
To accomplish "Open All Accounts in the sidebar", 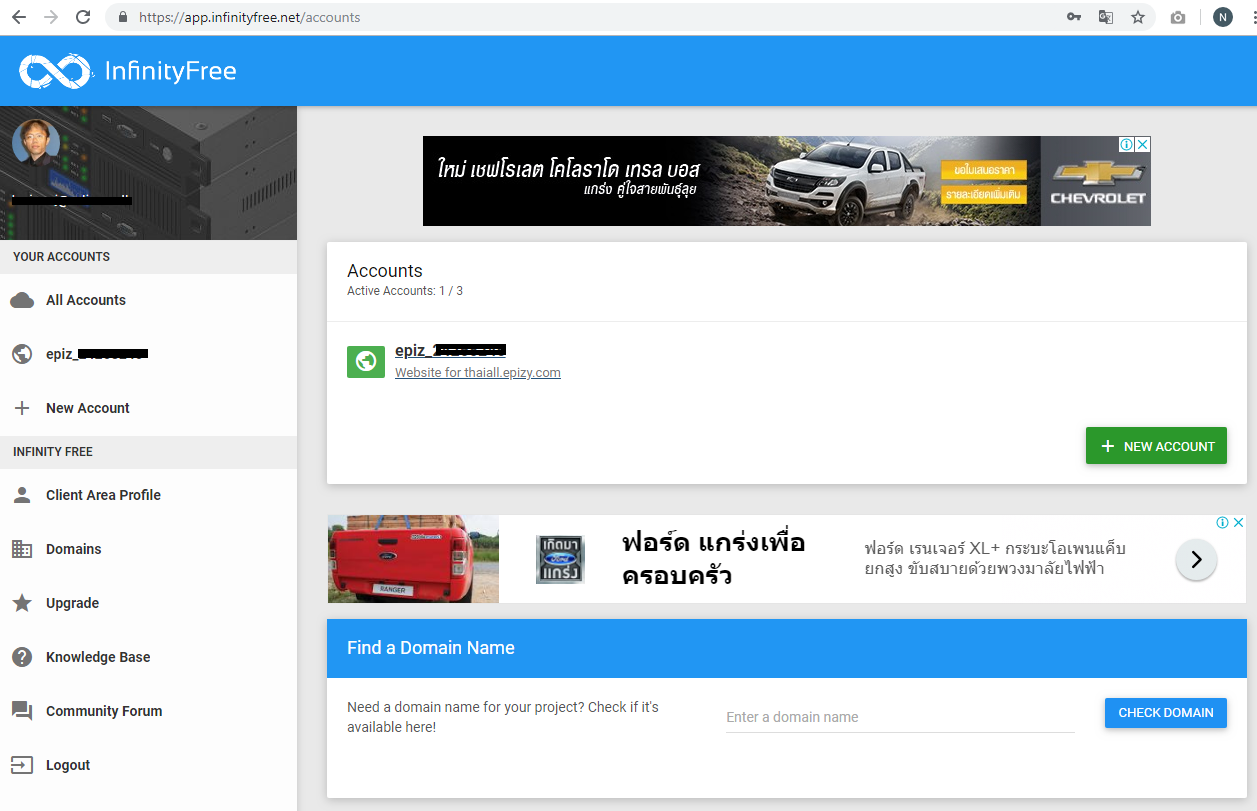I will point(85,300).
